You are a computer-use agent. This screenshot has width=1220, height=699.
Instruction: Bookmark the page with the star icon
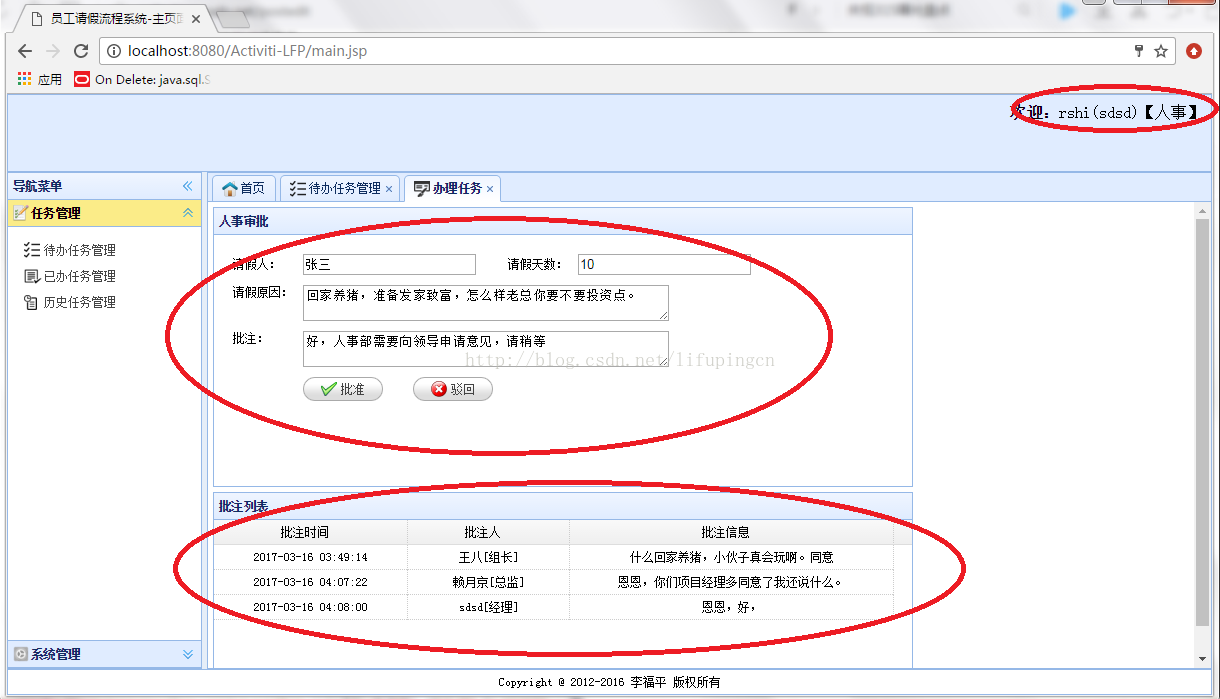tap(1161, 51)
